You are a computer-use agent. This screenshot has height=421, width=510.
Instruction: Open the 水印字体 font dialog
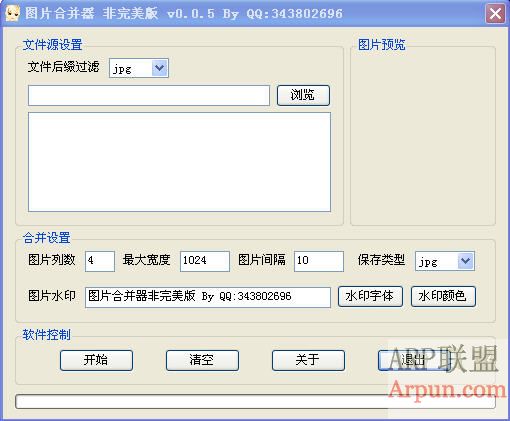370,296
